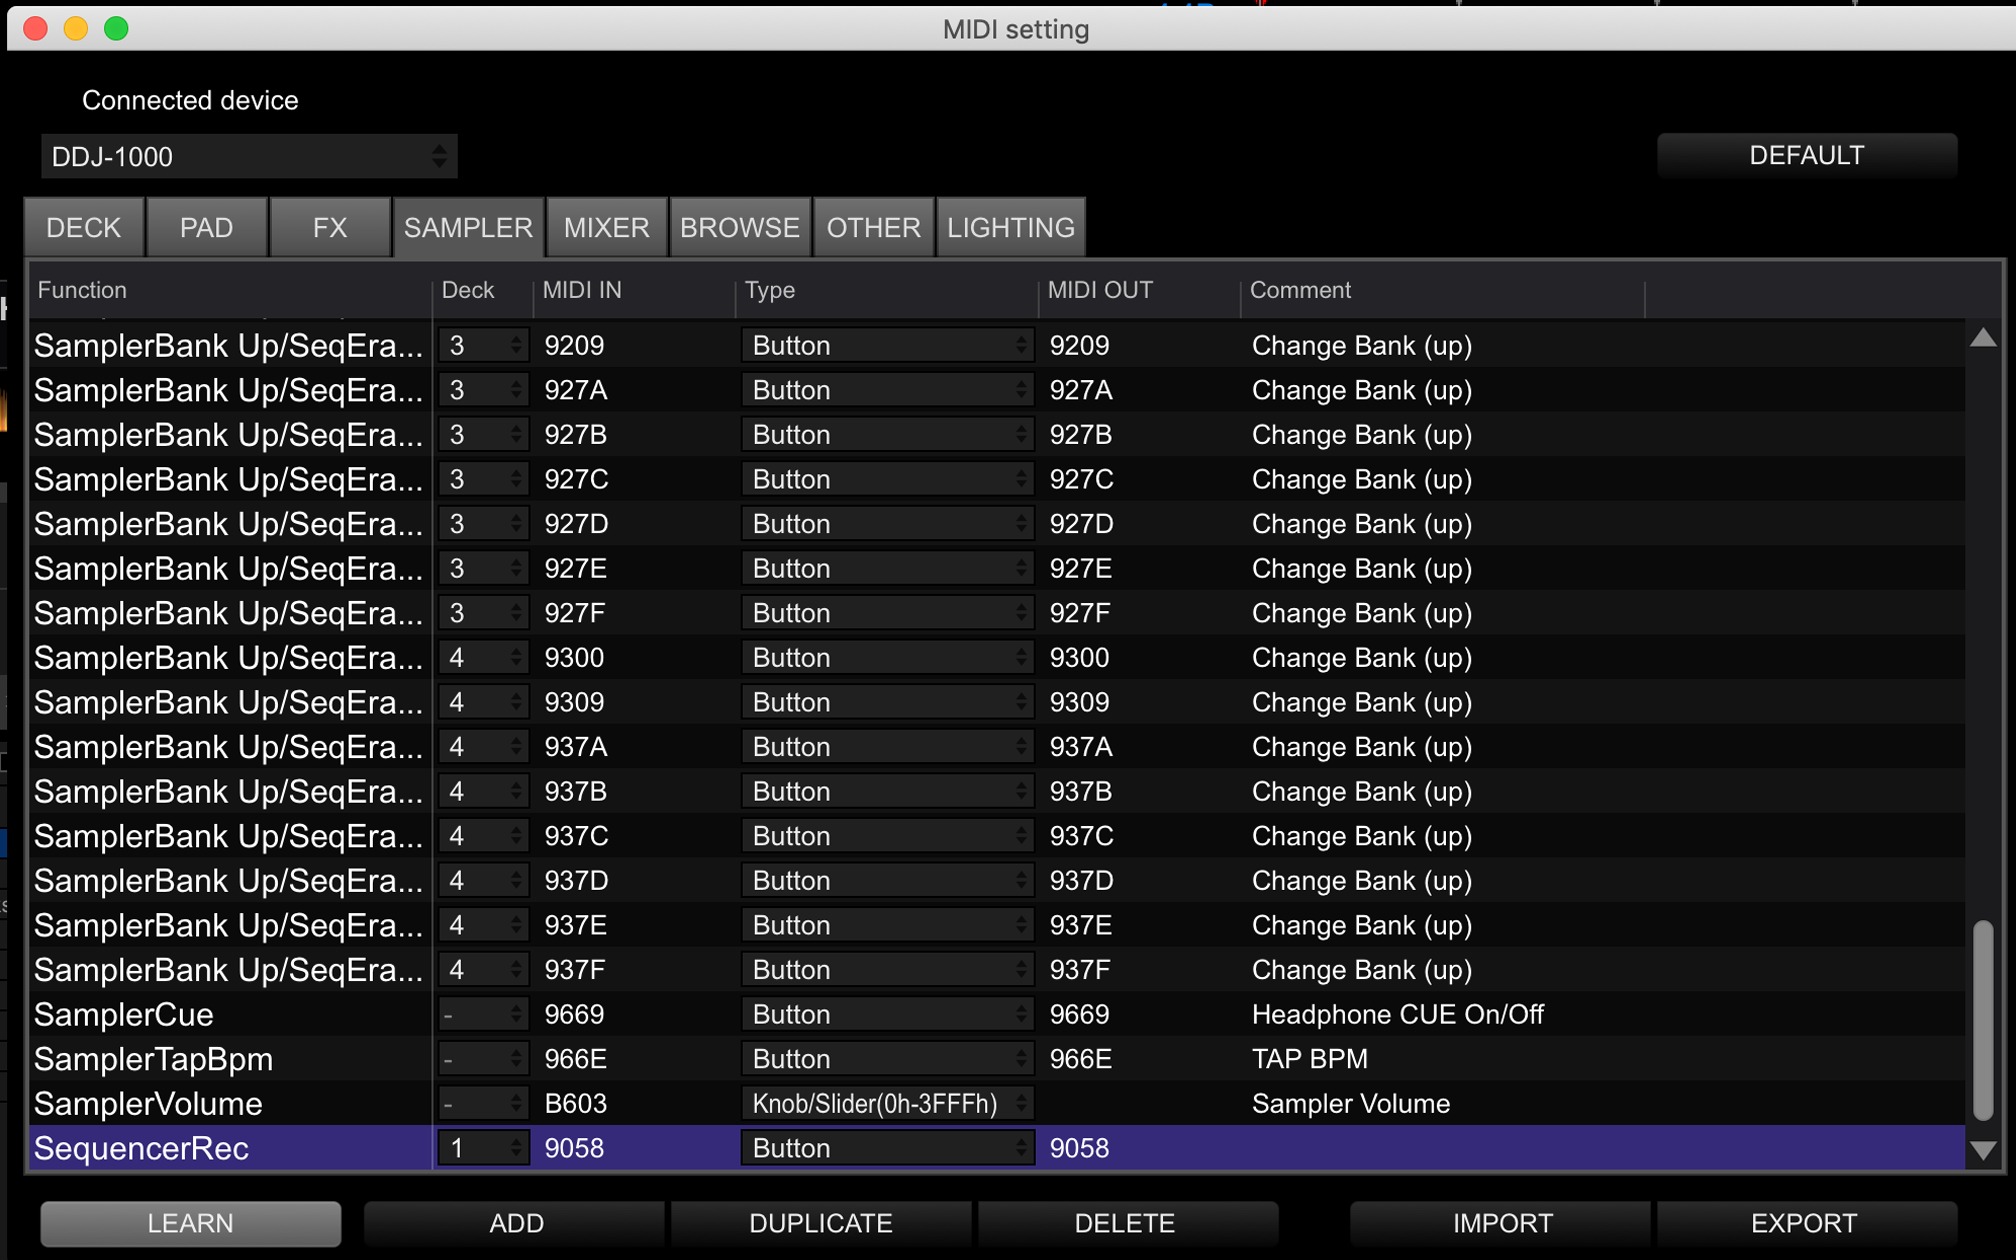This screenshot has height=1260, width=2016.
Task: Click MIDI IN value 927C
Action: click(576, 480)
